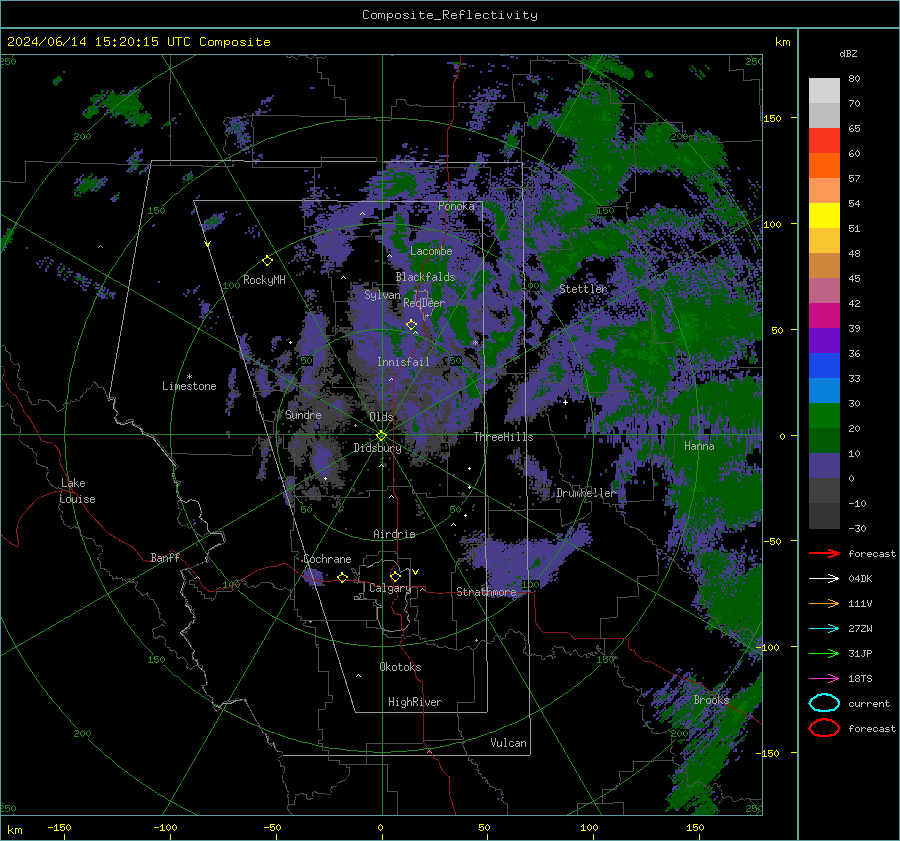Click the dBZ legend heading

point(848,54)
